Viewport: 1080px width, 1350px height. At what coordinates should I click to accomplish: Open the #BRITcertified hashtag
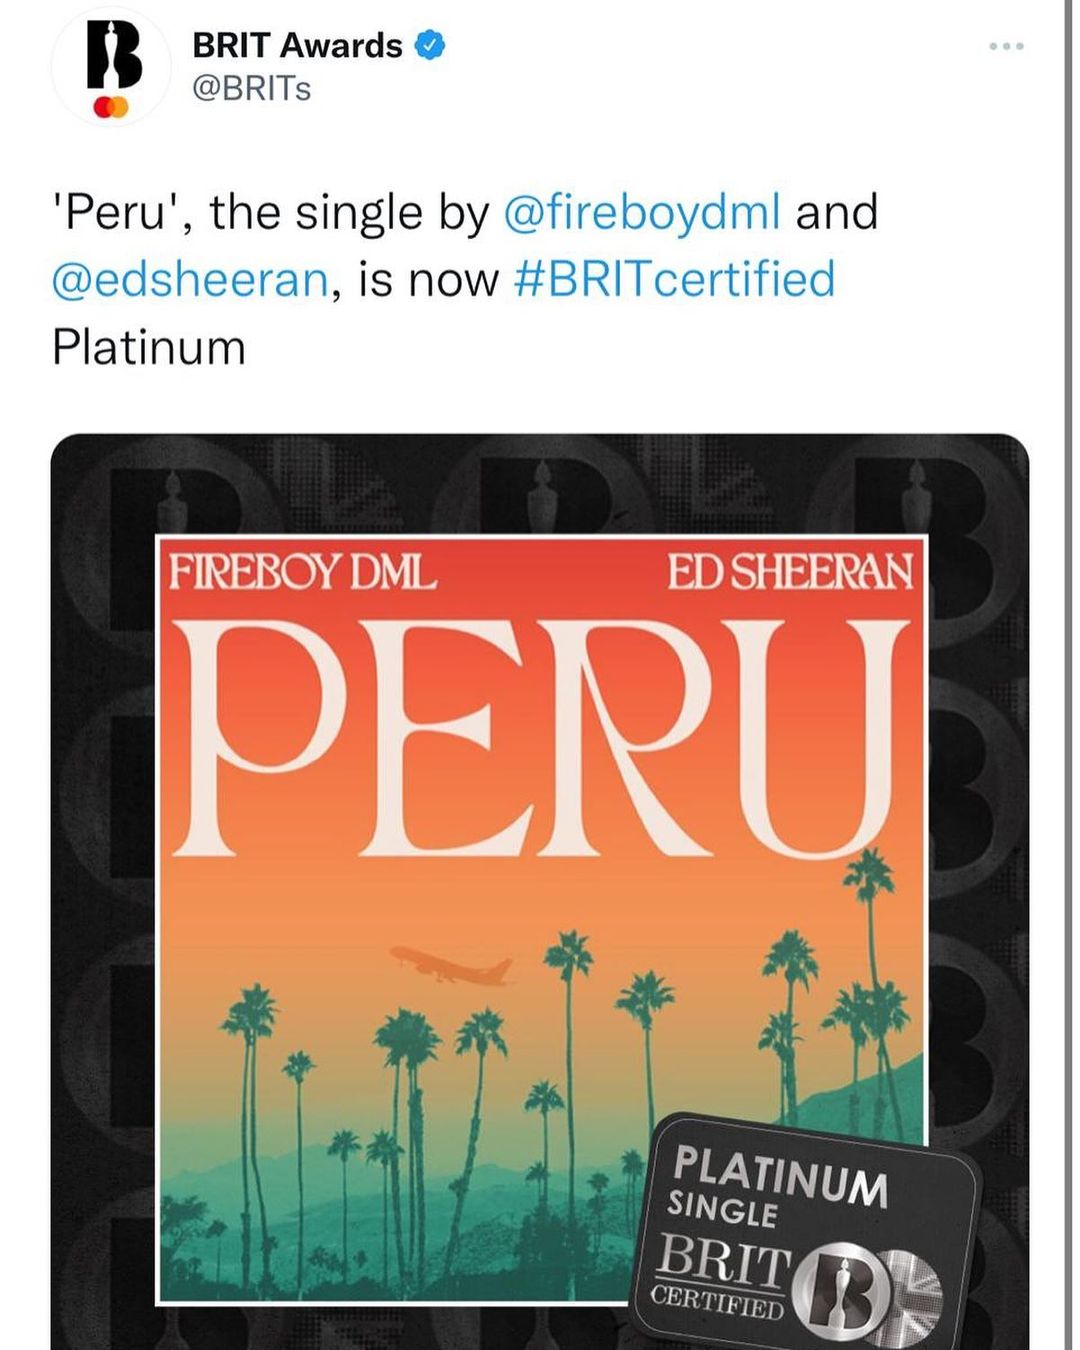pos(673,280)
